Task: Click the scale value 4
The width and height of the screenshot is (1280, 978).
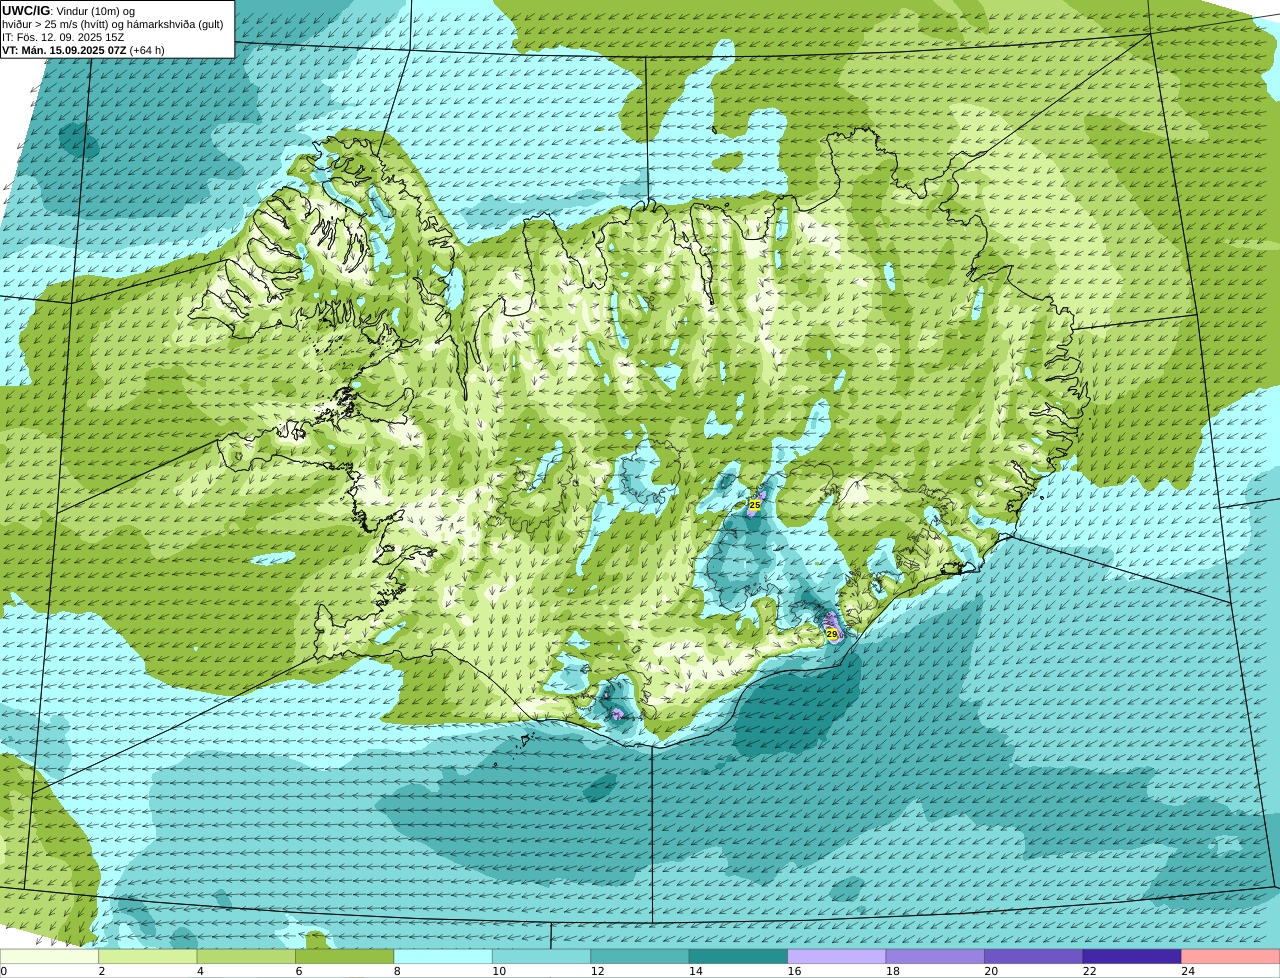Action: click(x=200, y=971)
